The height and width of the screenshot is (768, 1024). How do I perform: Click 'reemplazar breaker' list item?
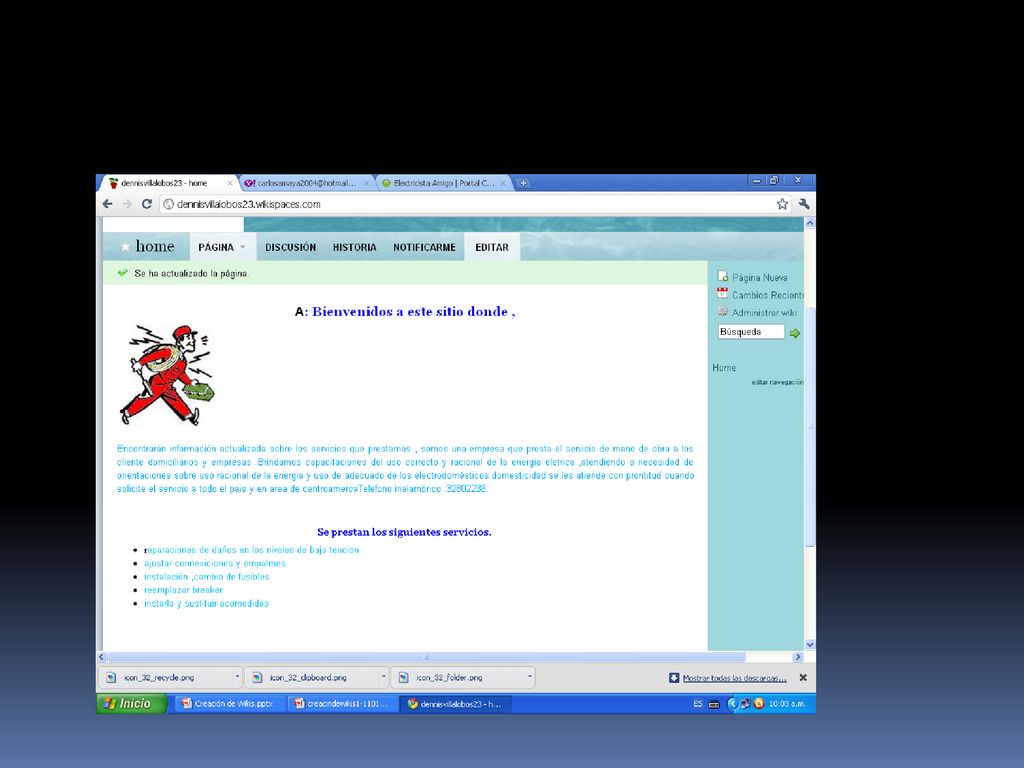[184, 590]
